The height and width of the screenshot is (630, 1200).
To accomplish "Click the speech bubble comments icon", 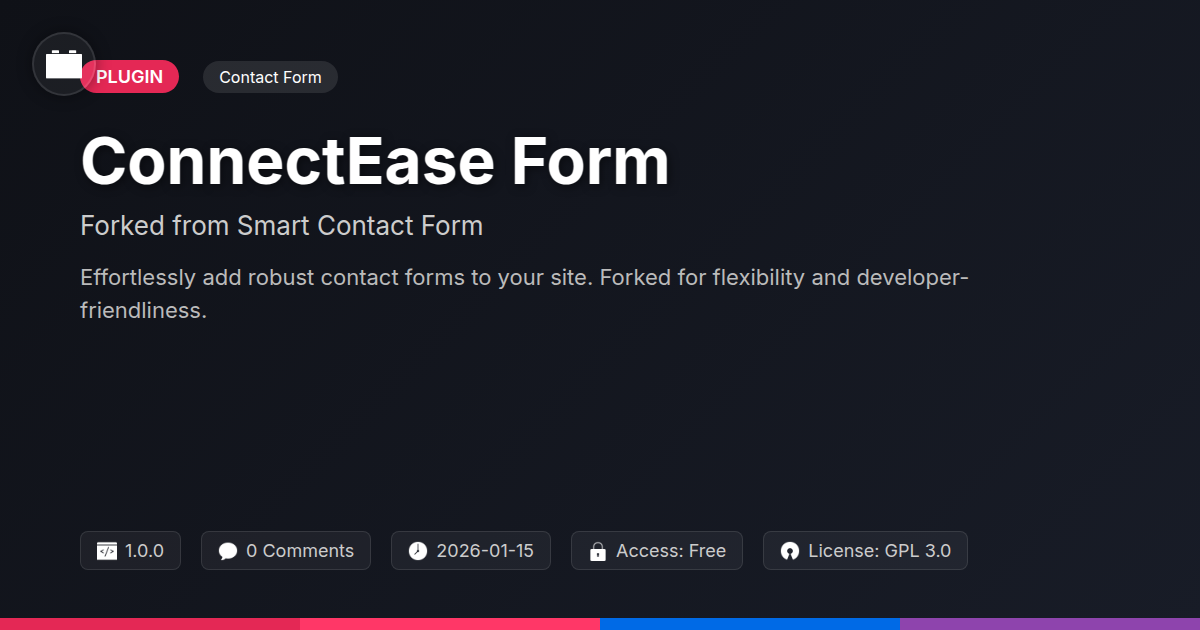I will pyautogui.click(x=228, y=551).
